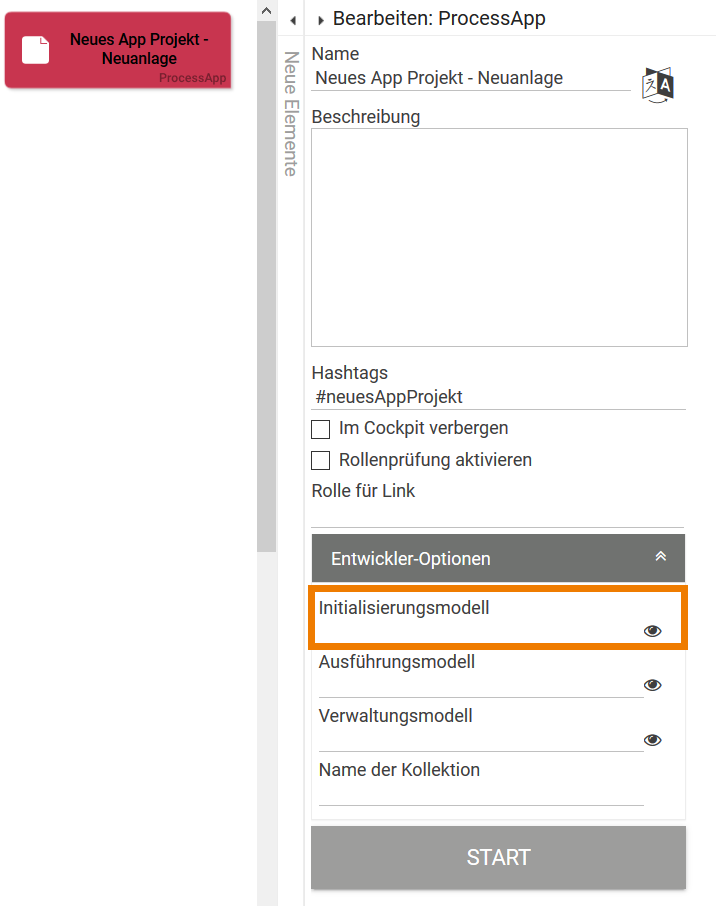
Task: Enable the Im Cockpit verbergen checkbox
Action: tap(321, 429)
